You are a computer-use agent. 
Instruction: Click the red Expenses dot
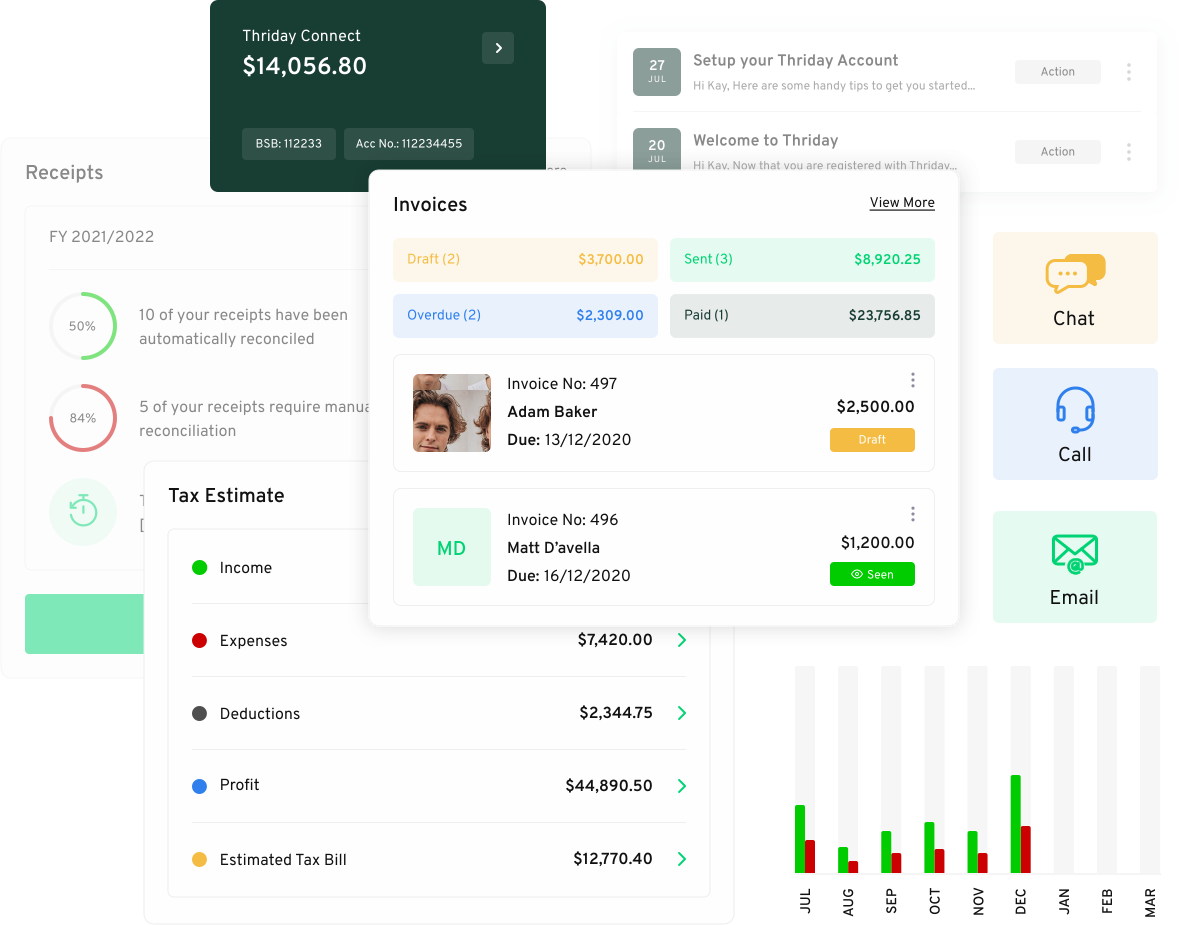[x=199, y=641]
